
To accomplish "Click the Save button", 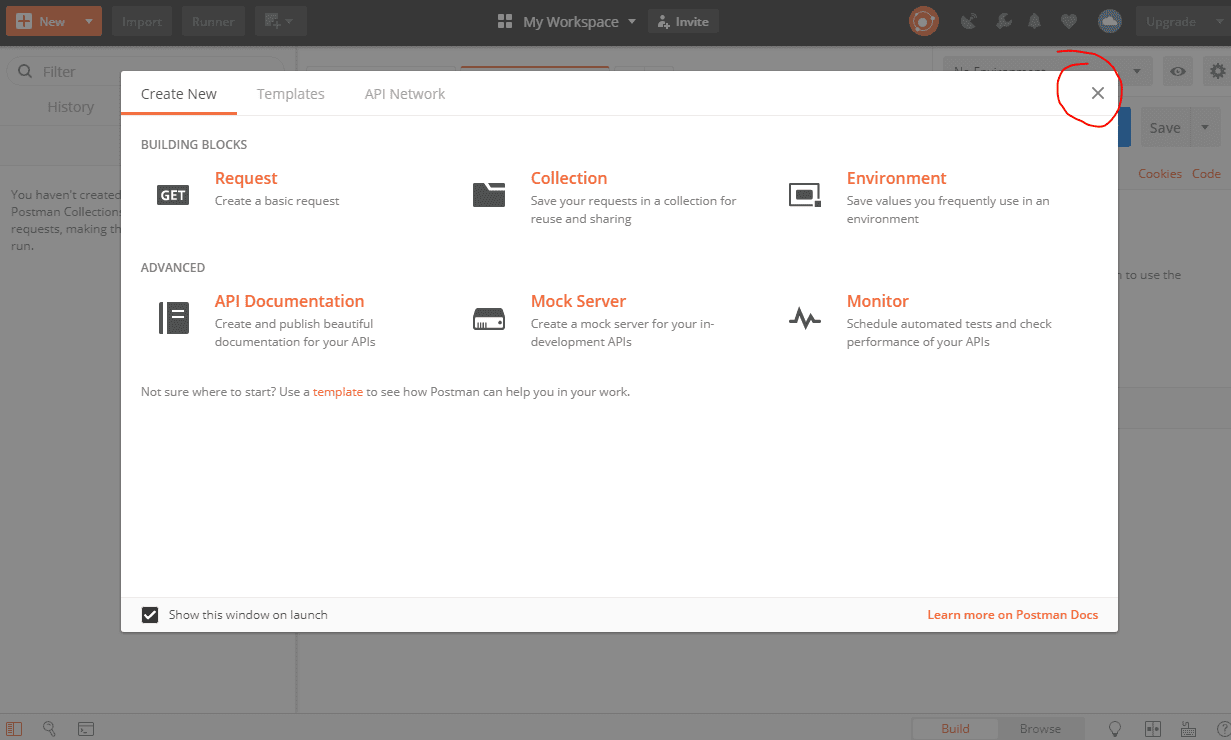I will (x=1165, y=128).
